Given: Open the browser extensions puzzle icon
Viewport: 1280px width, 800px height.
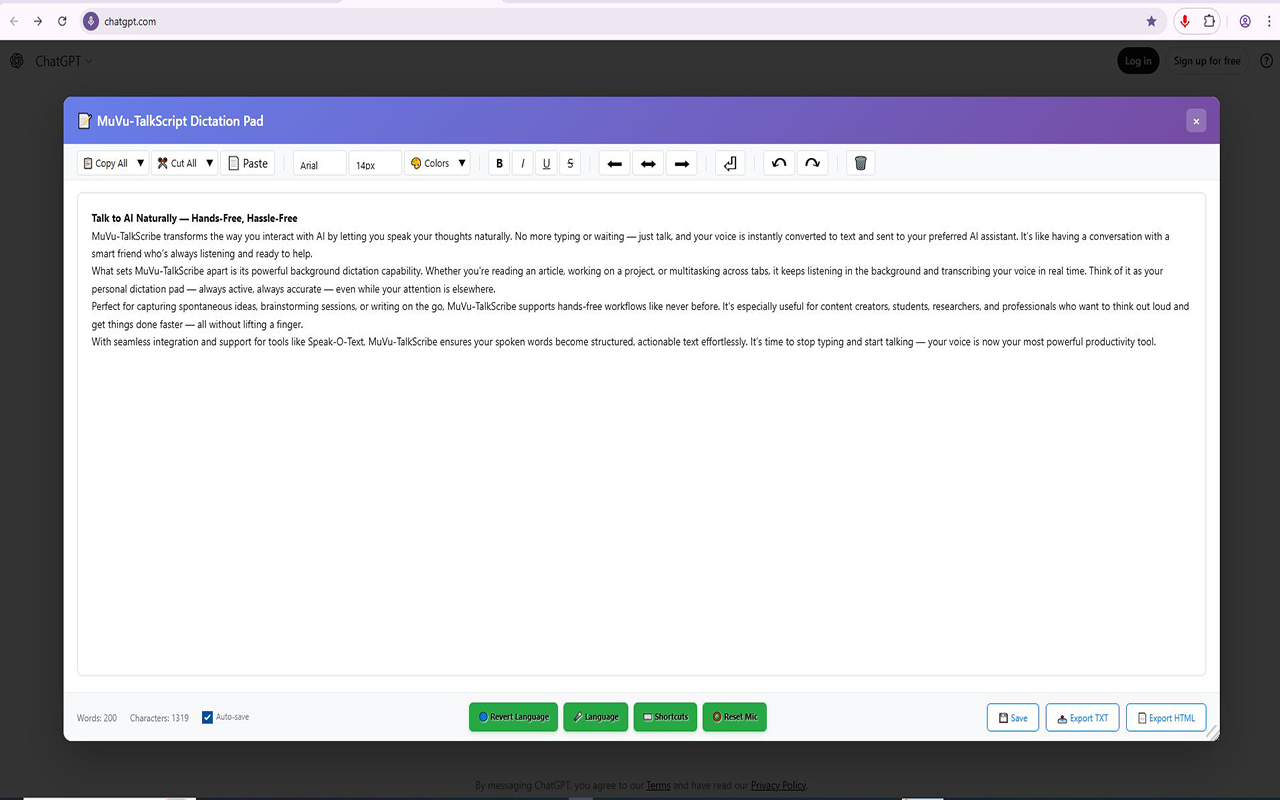Looking at the screenshot, I should [x=1210, y=21].
